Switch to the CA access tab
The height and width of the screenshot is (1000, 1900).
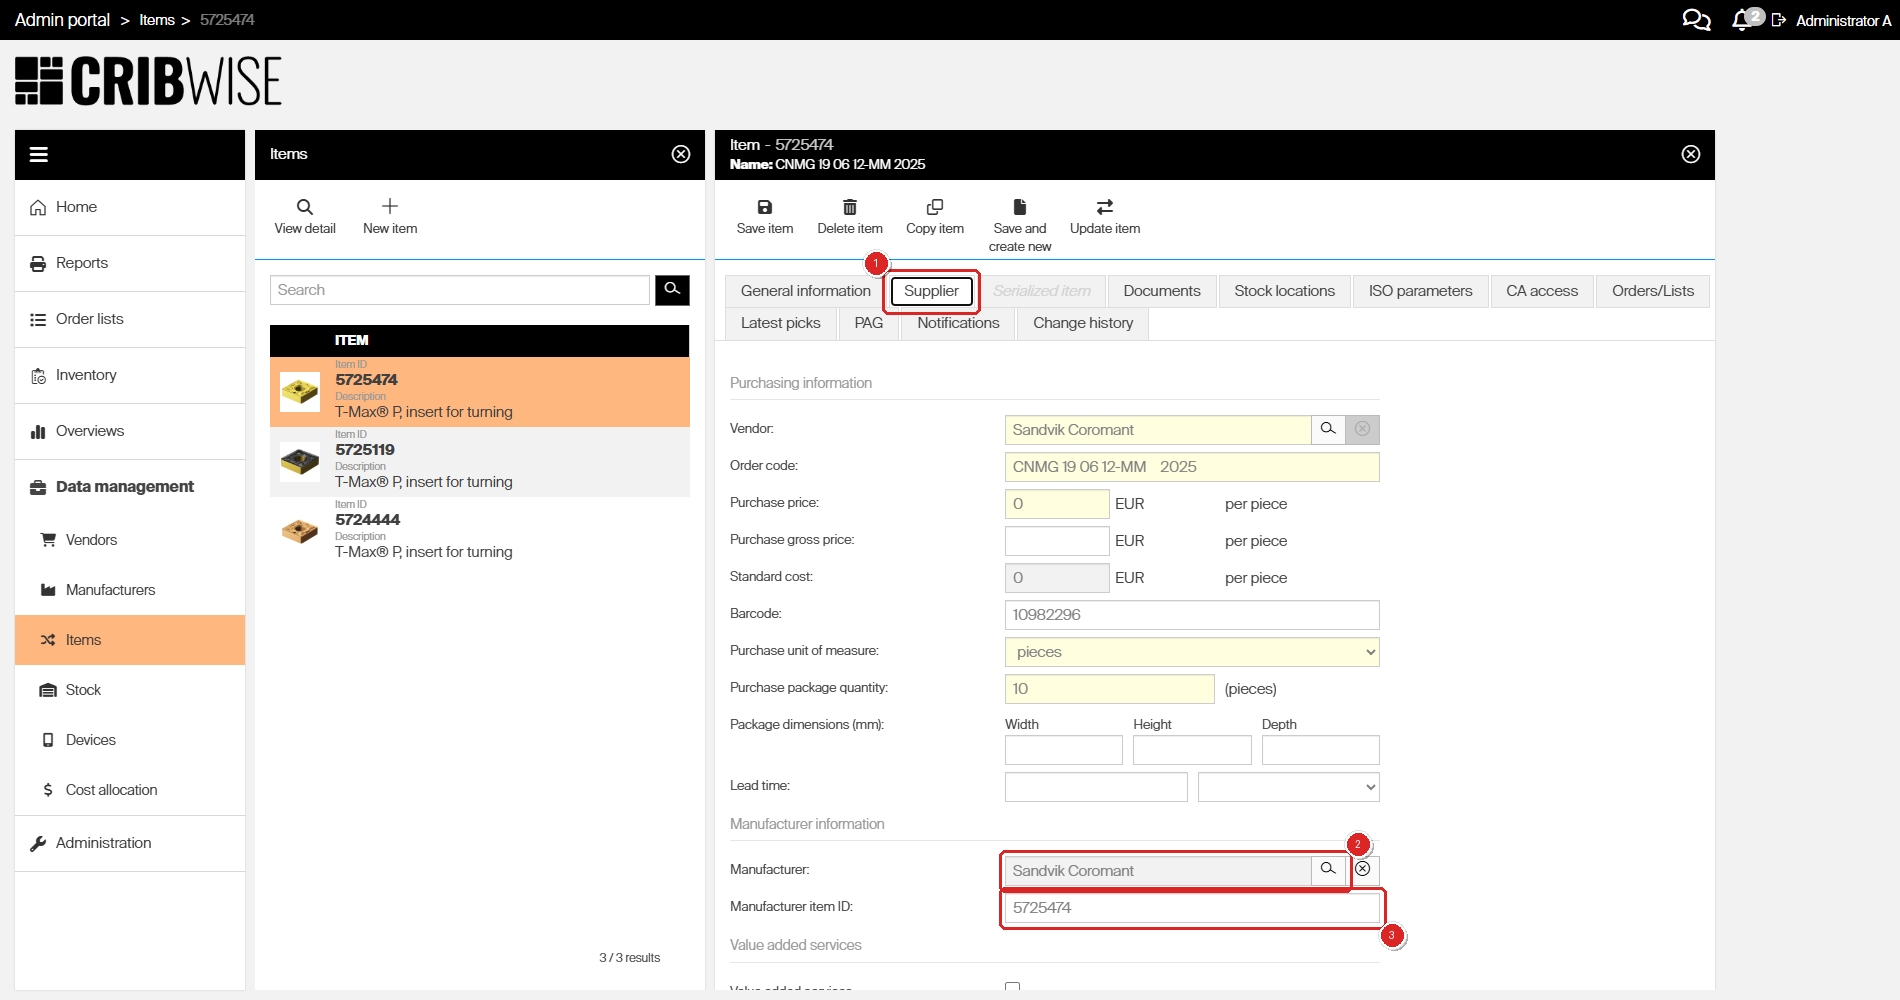pyautogui.click(x=1542, y=291)
